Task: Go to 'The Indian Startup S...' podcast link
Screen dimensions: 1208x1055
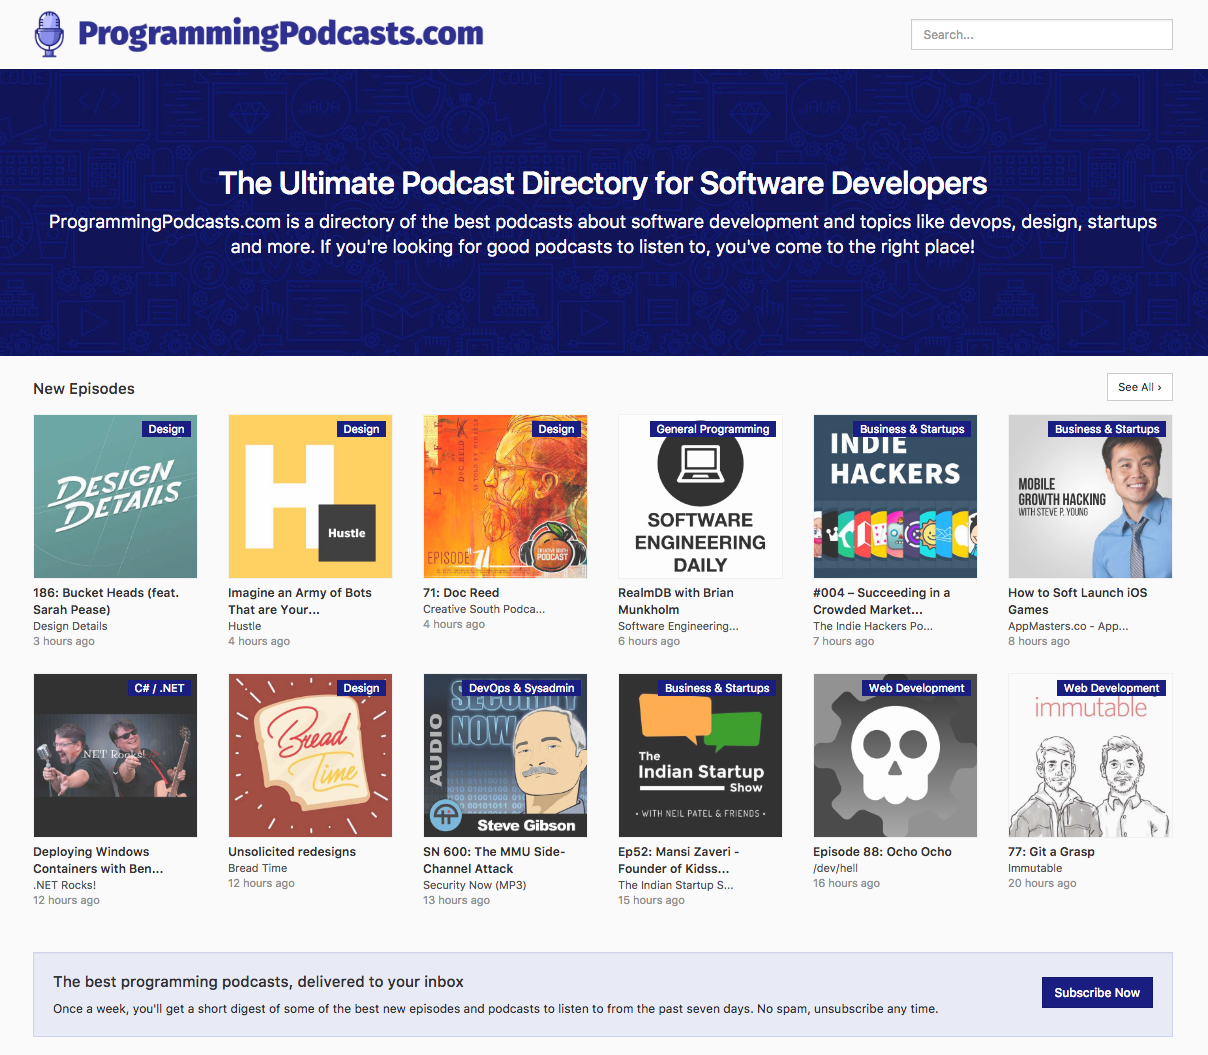Action: [x=675, y=885]
